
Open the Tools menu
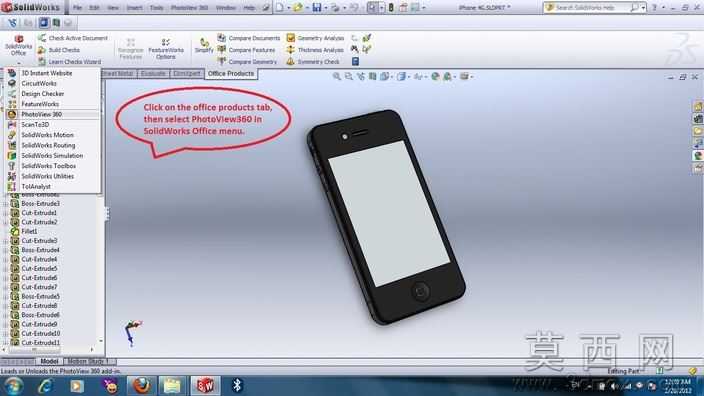coord(156,8)
